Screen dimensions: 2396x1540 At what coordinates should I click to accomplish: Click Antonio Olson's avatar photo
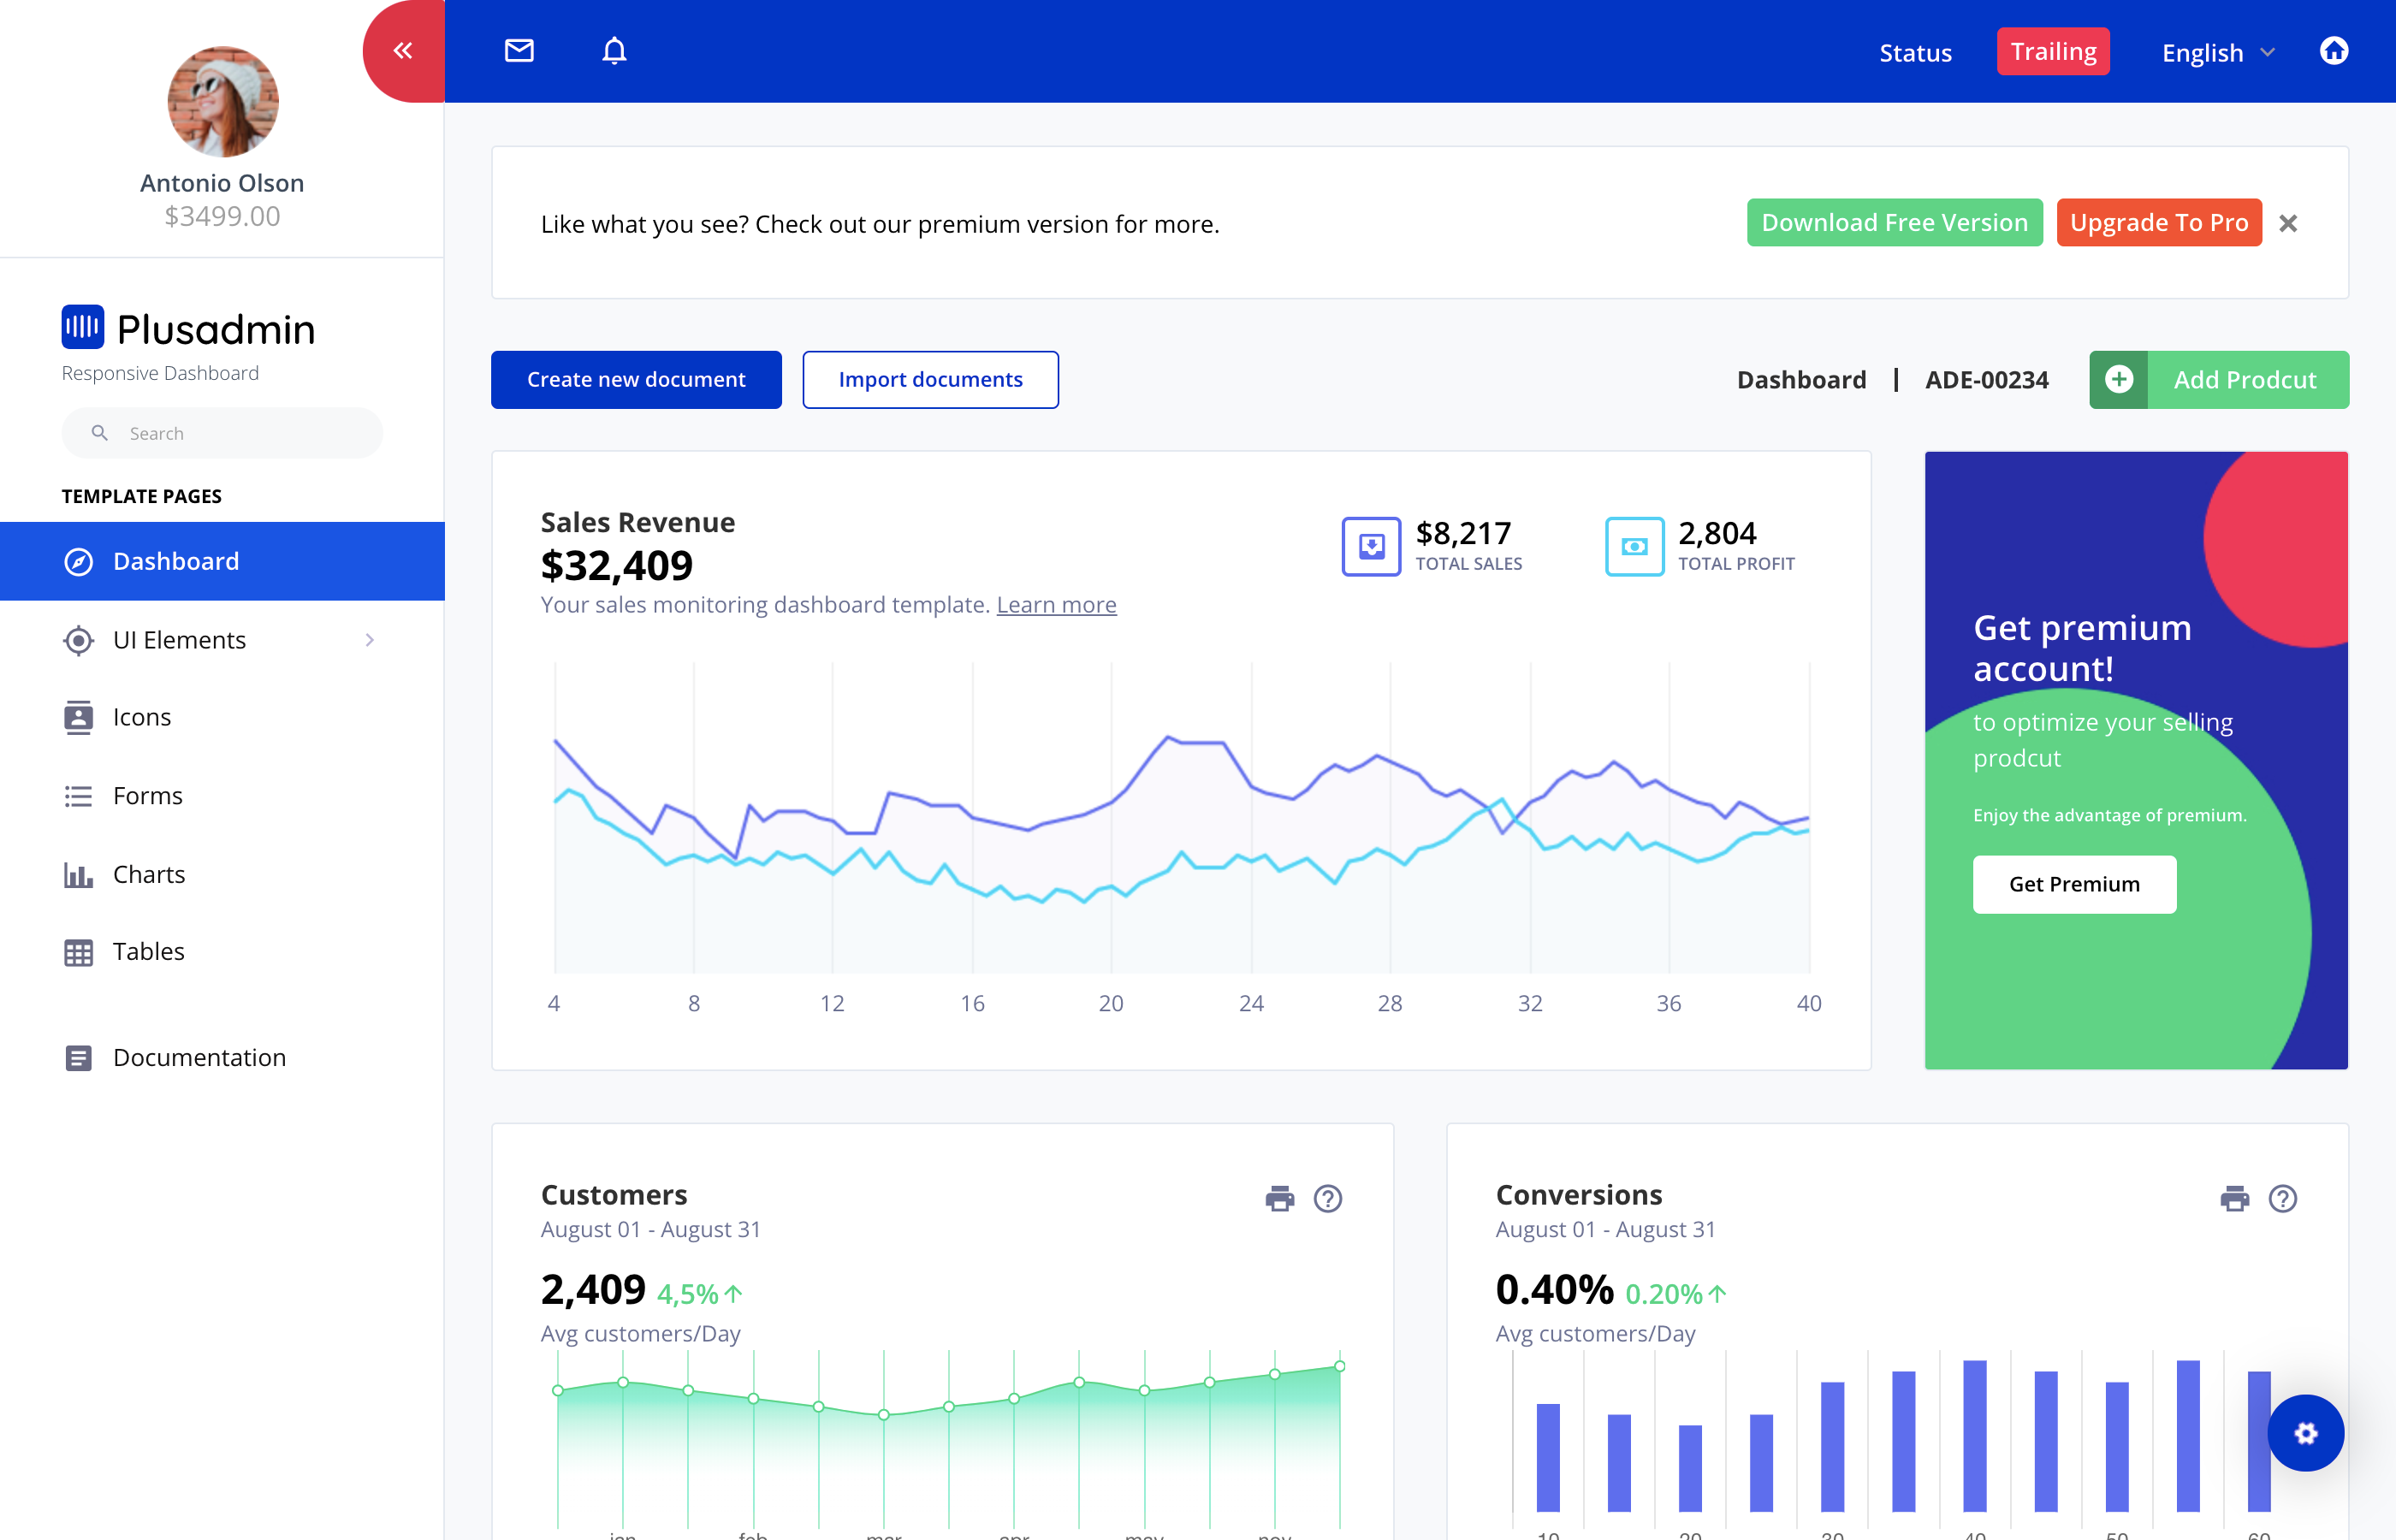click(222, 101)
